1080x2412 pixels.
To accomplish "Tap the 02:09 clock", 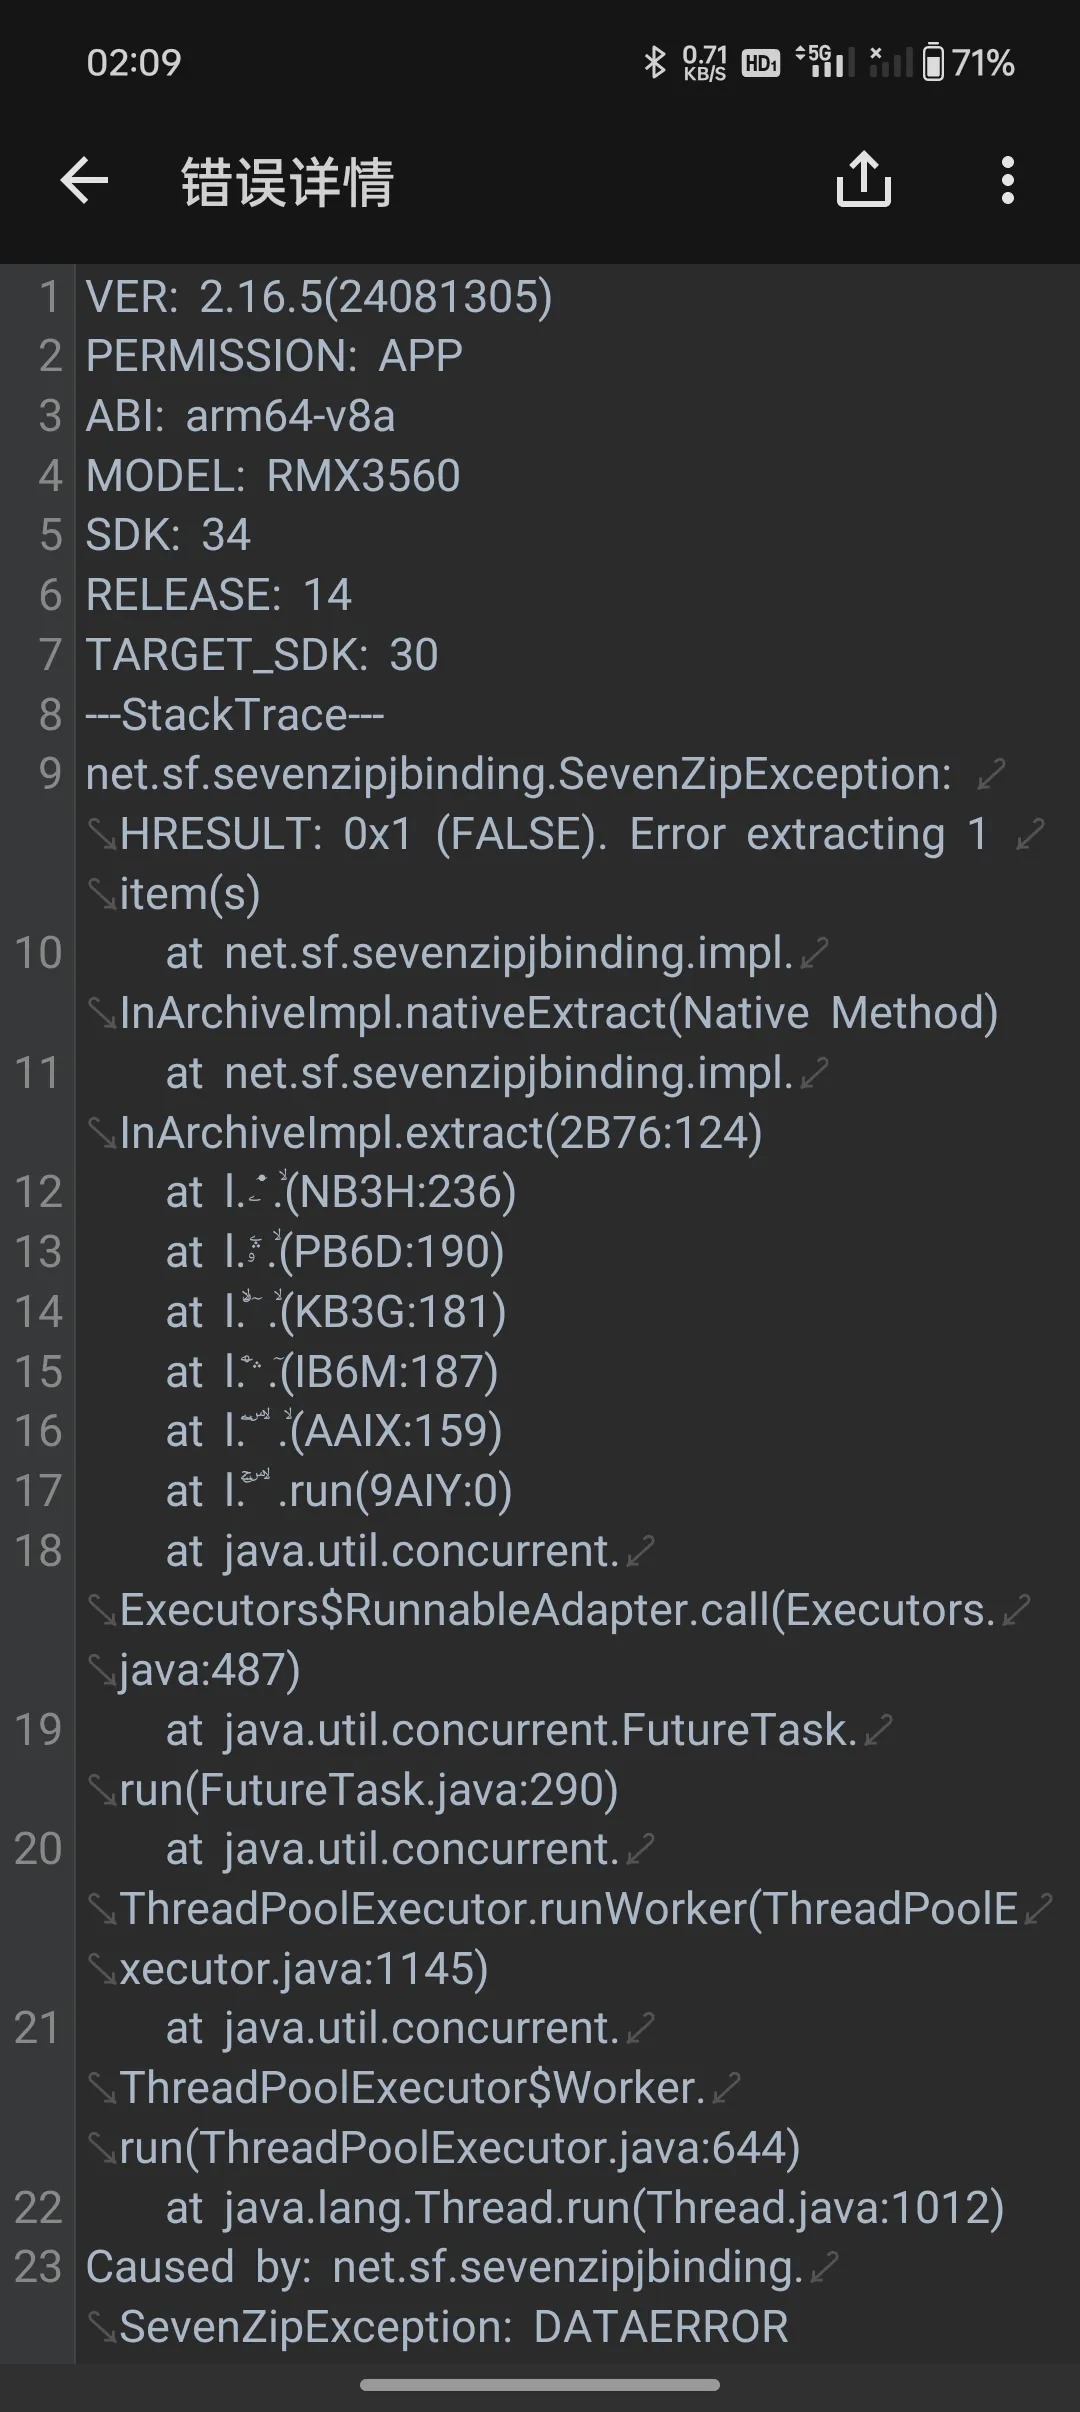I will 134,63.
